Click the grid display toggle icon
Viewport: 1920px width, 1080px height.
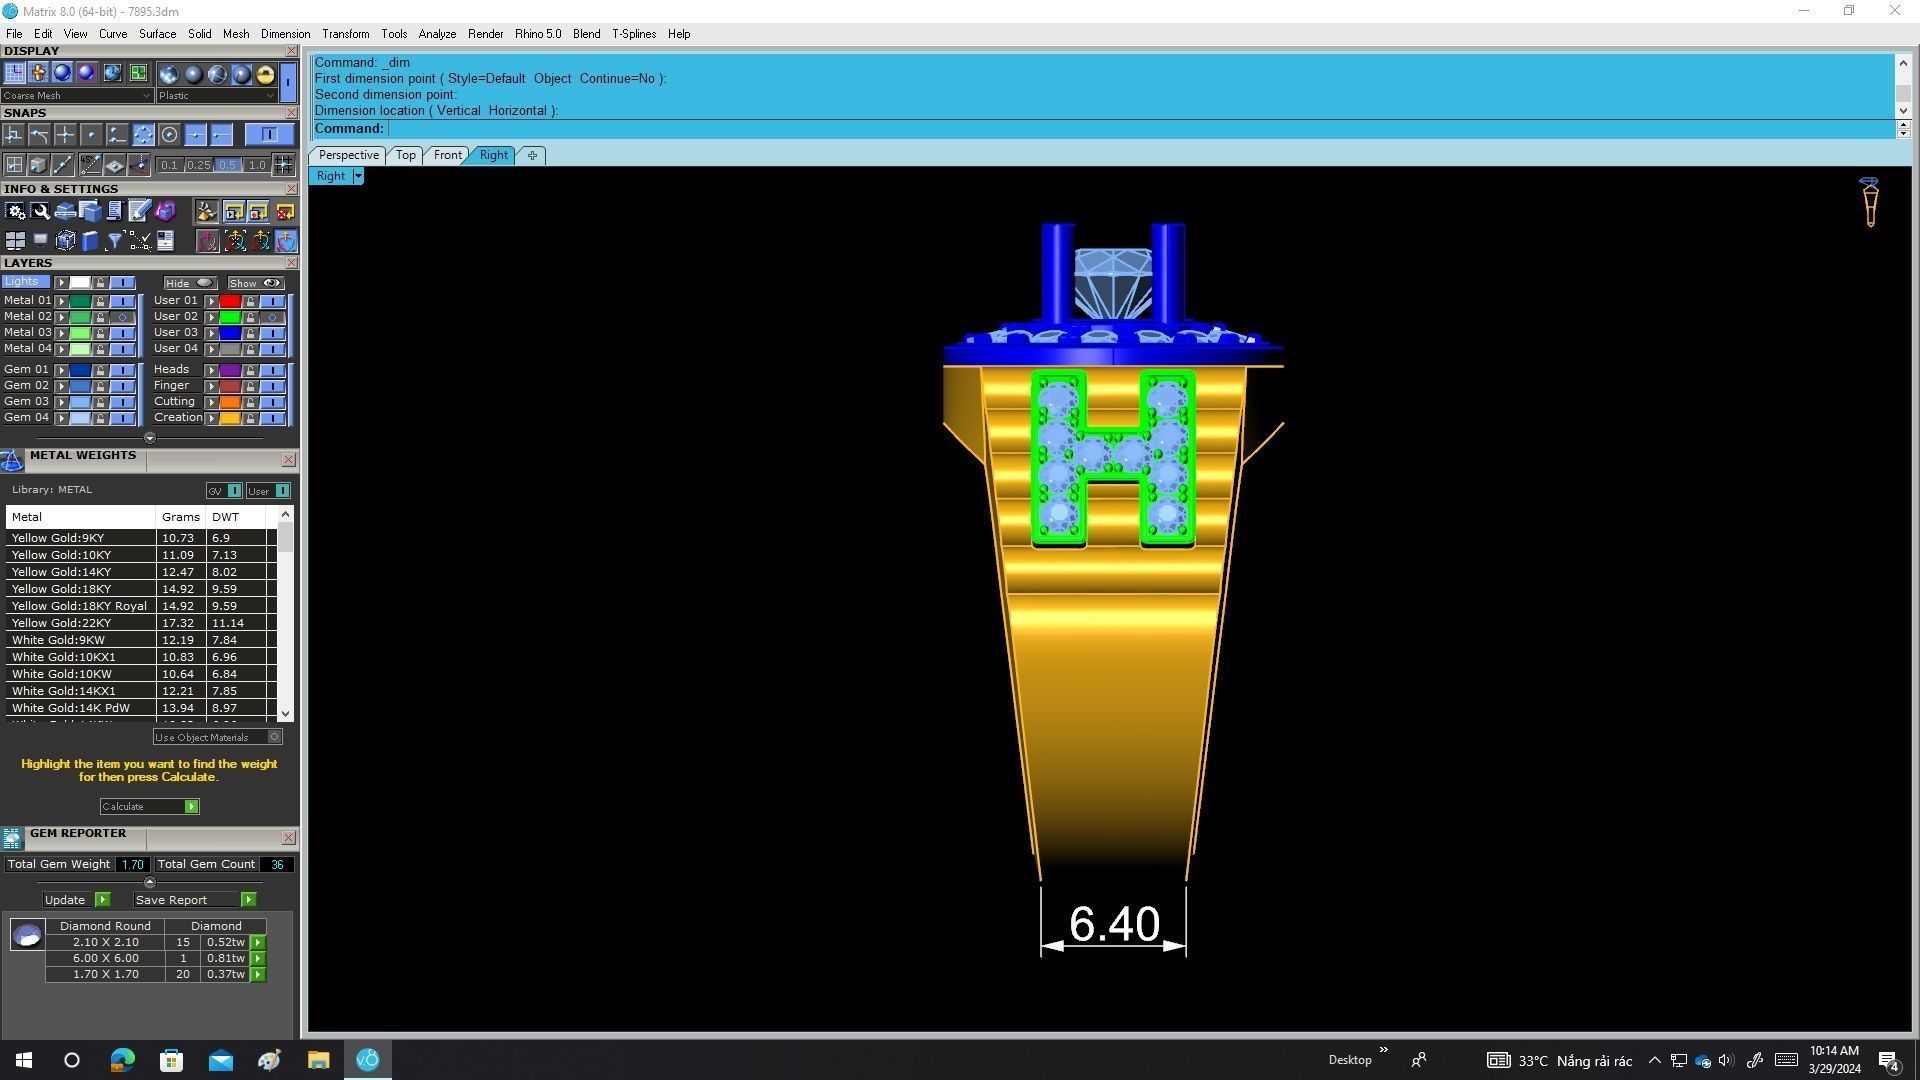coord(14,73)
